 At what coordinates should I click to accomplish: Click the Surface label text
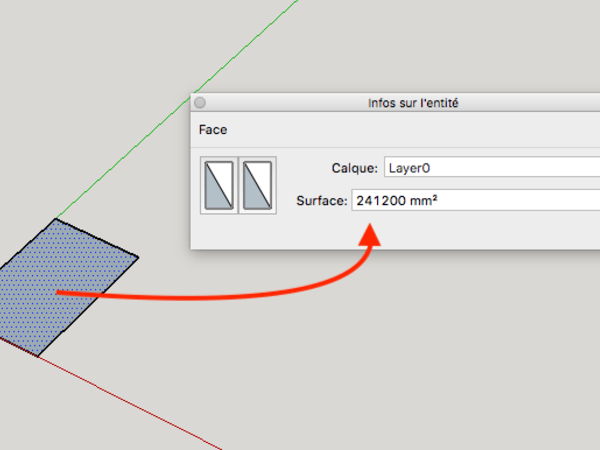[x=321, y=201]
